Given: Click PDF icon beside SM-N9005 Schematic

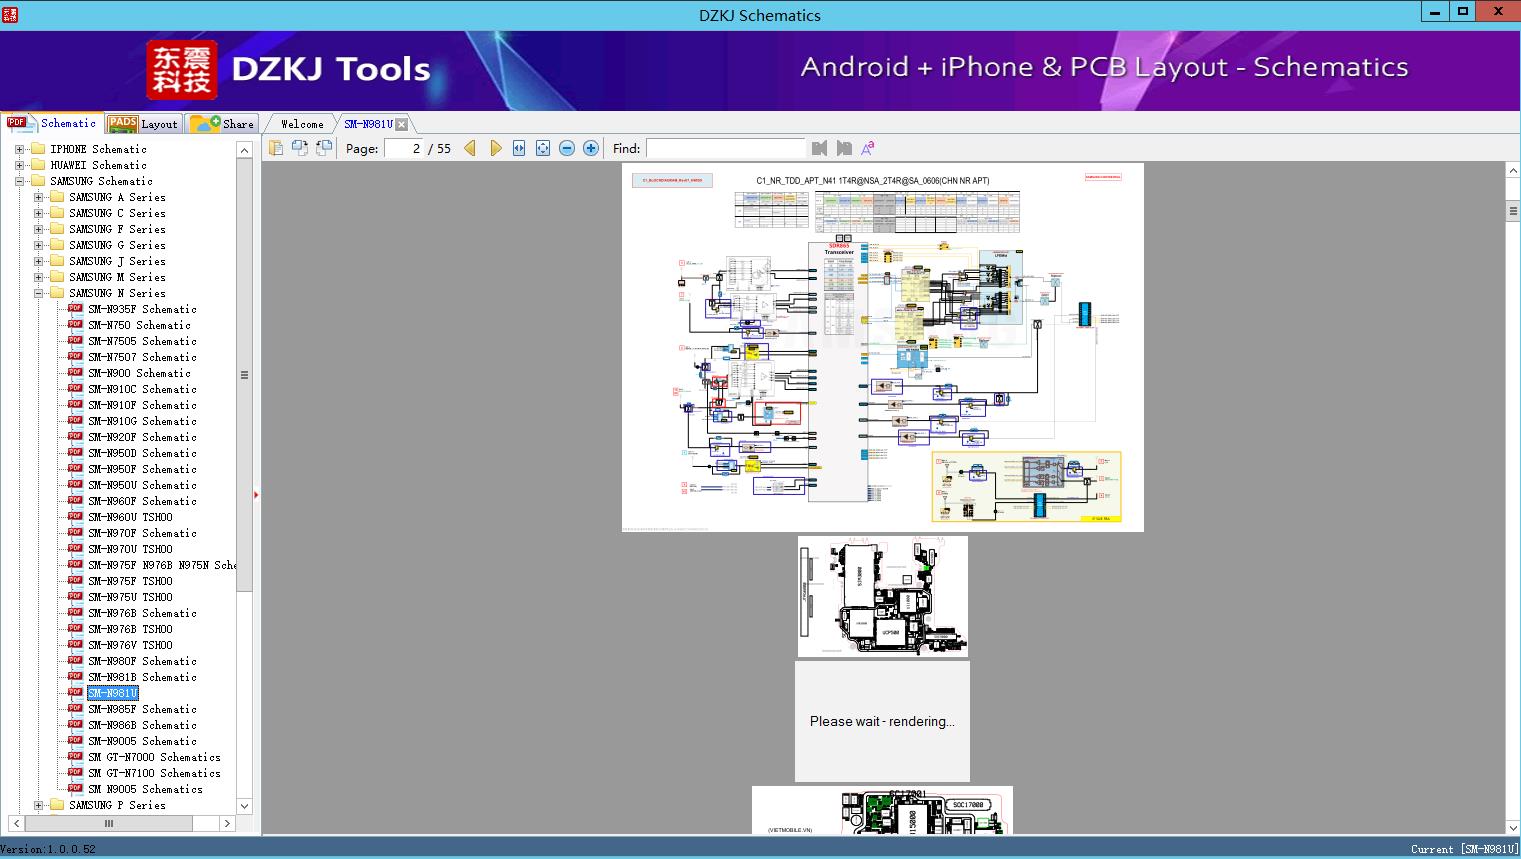Looking at the screenshot, I should coord(75,741).
